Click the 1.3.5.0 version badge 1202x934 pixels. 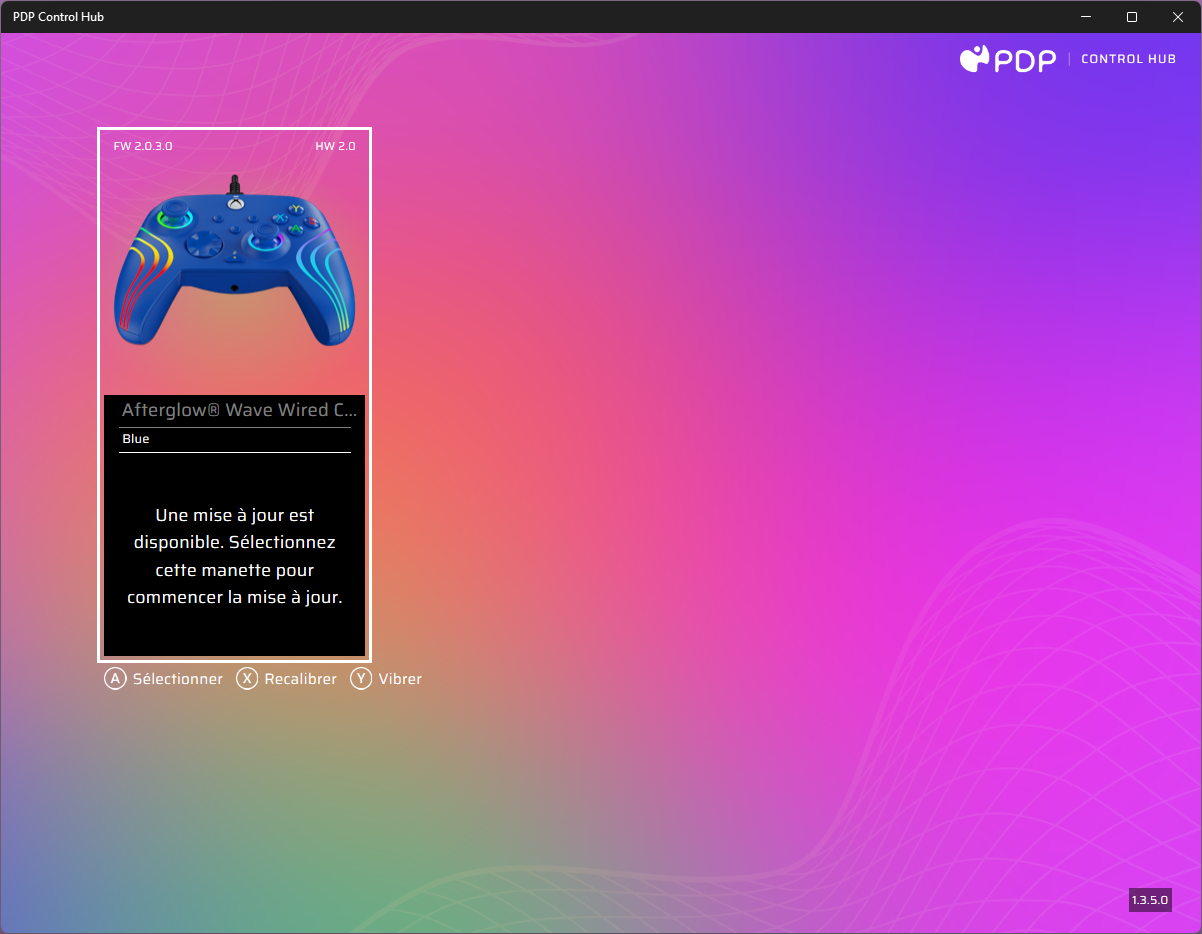(x=1149, y=899)
